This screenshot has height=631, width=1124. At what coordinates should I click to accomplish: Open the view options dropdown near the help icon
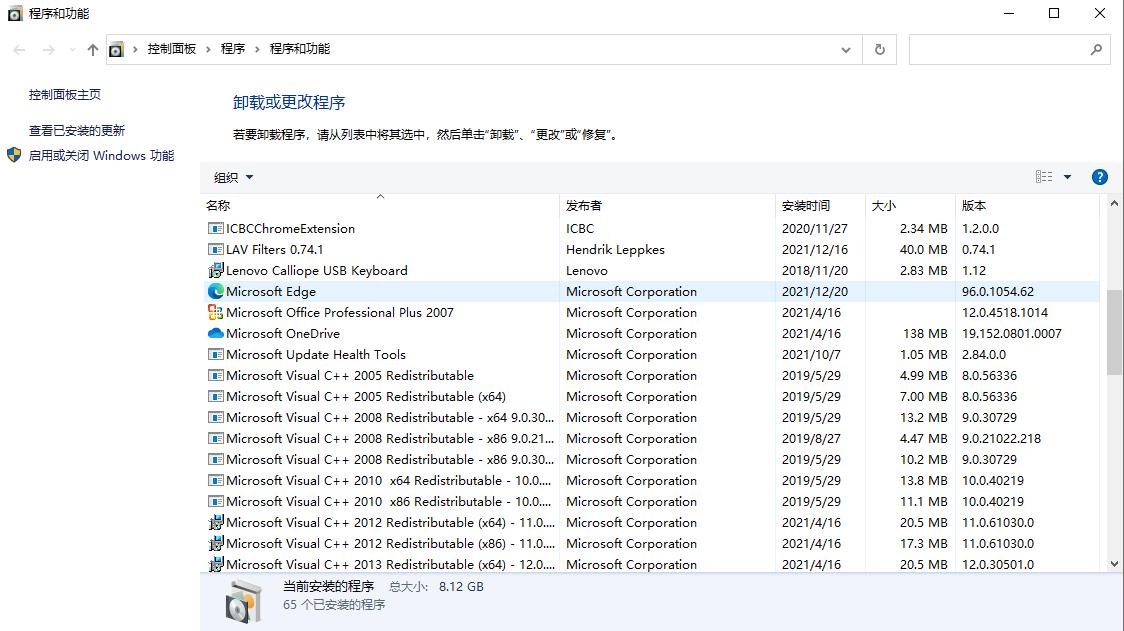(x=1064, y=176)
